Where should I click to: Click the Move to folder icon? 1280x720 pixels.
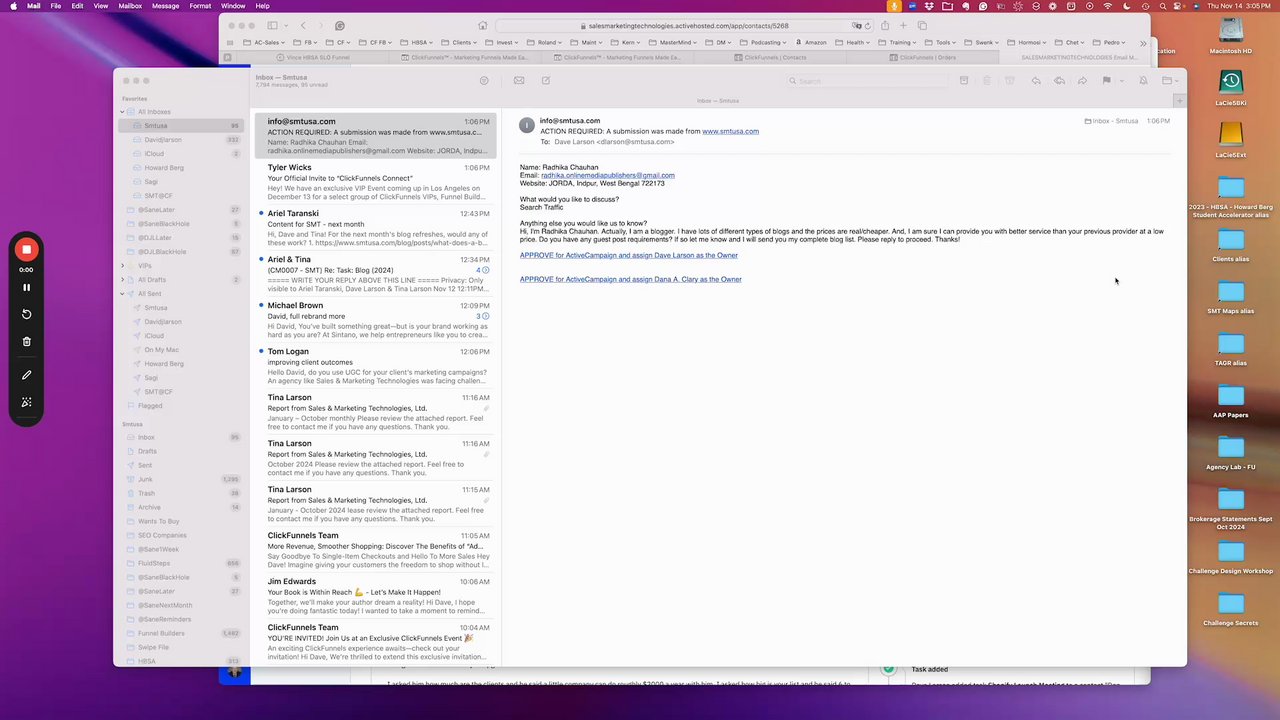(1166, 80)
